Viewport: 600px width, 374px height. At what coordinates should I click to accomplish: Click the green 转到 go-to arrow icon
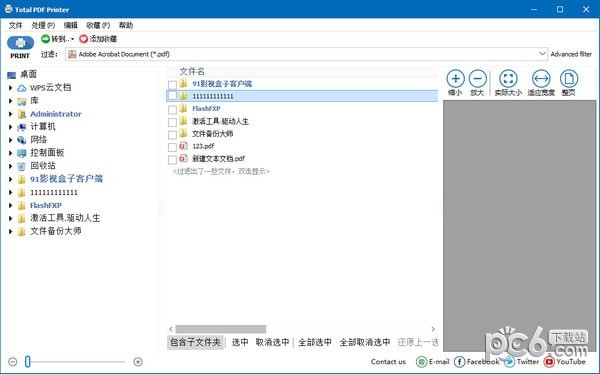tap(46, 39)
